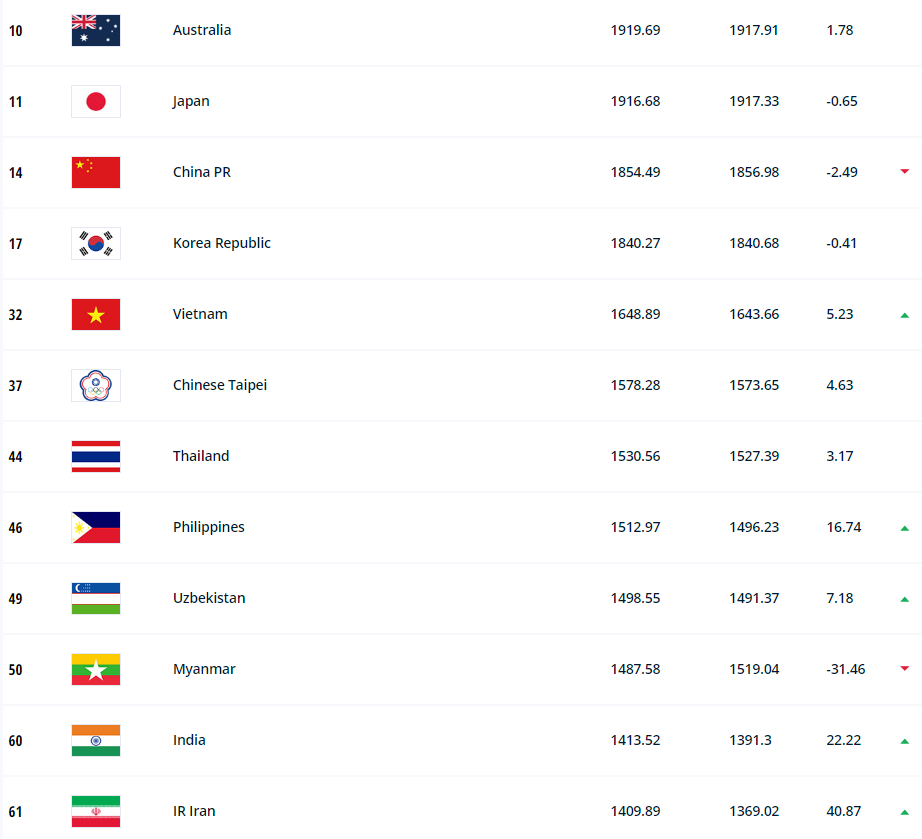922x839 pixels.
Task: Open the Uzbekistan team link
Action: pos(209,598)
